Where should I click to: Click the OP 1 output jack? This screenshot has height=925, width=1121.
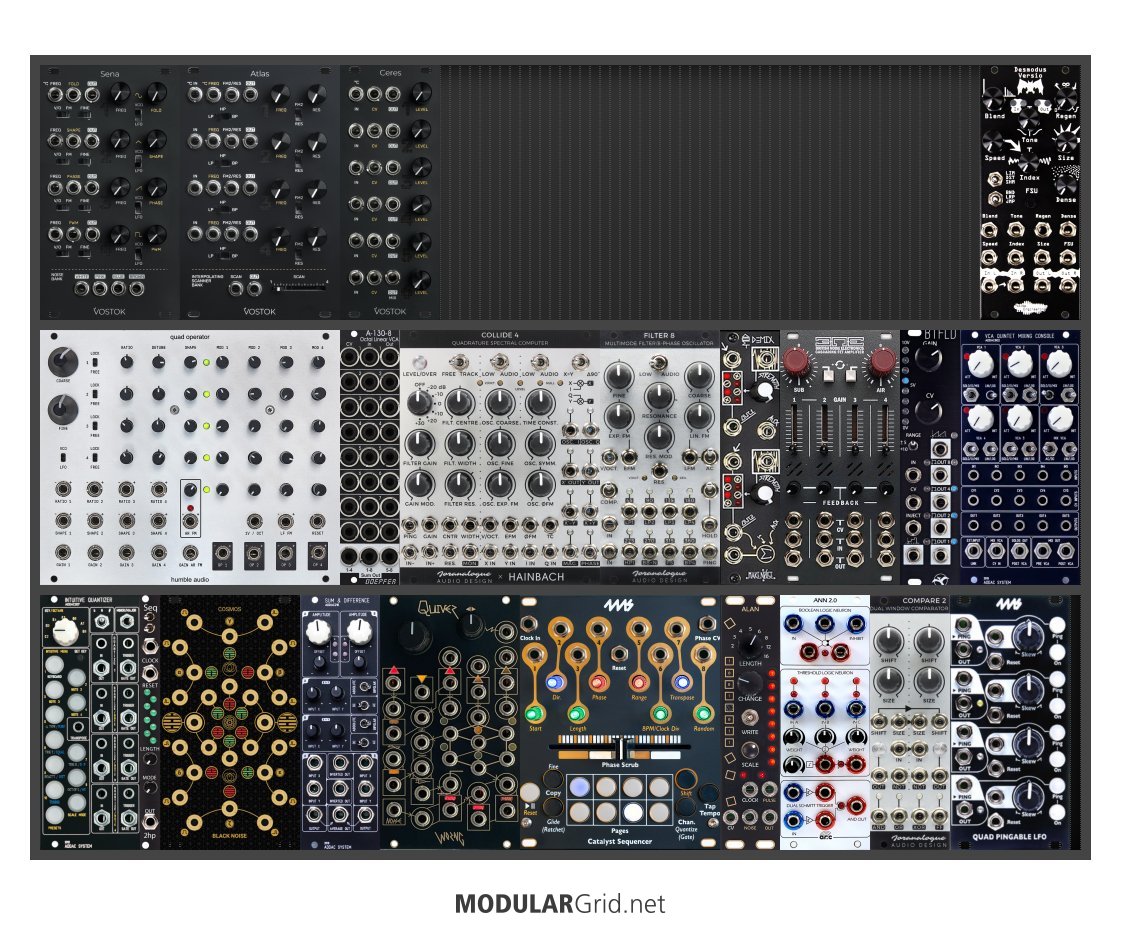[x=222, y=554]
